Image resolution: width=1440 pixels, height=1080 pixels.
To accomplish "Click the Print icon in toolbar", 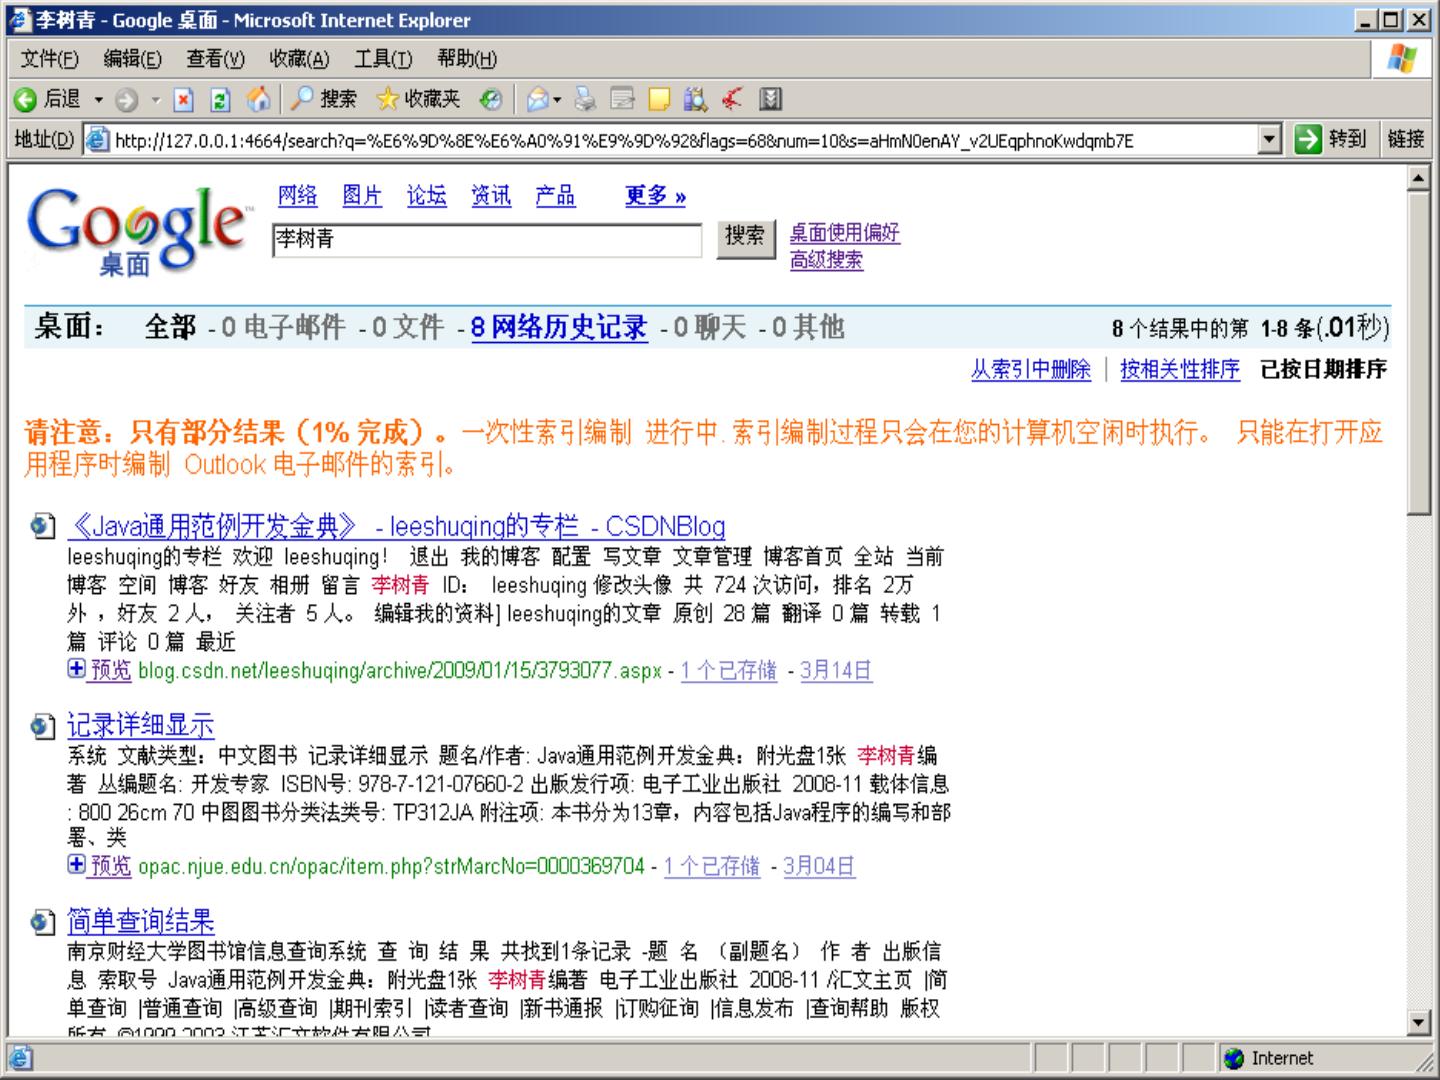I will point(585,99).
